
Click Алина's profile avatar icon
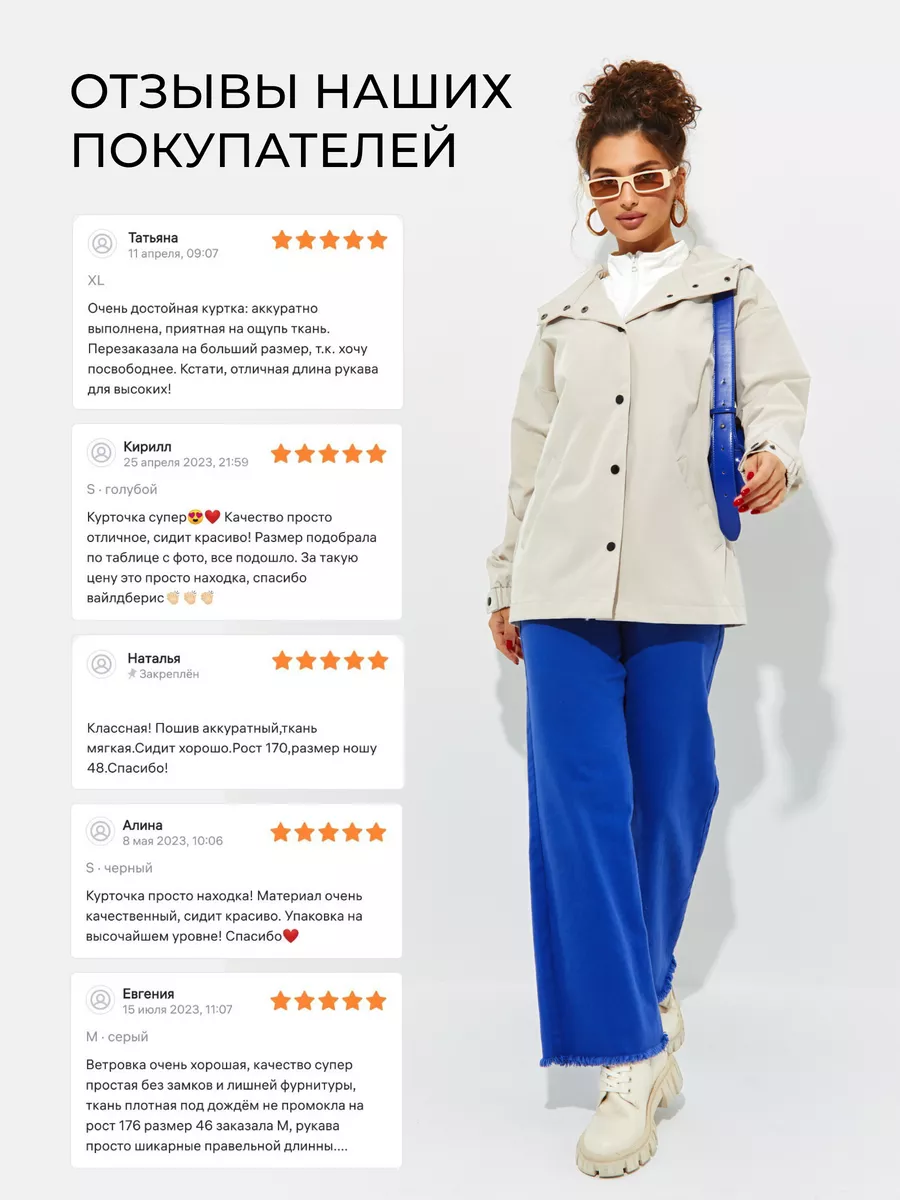100,831
